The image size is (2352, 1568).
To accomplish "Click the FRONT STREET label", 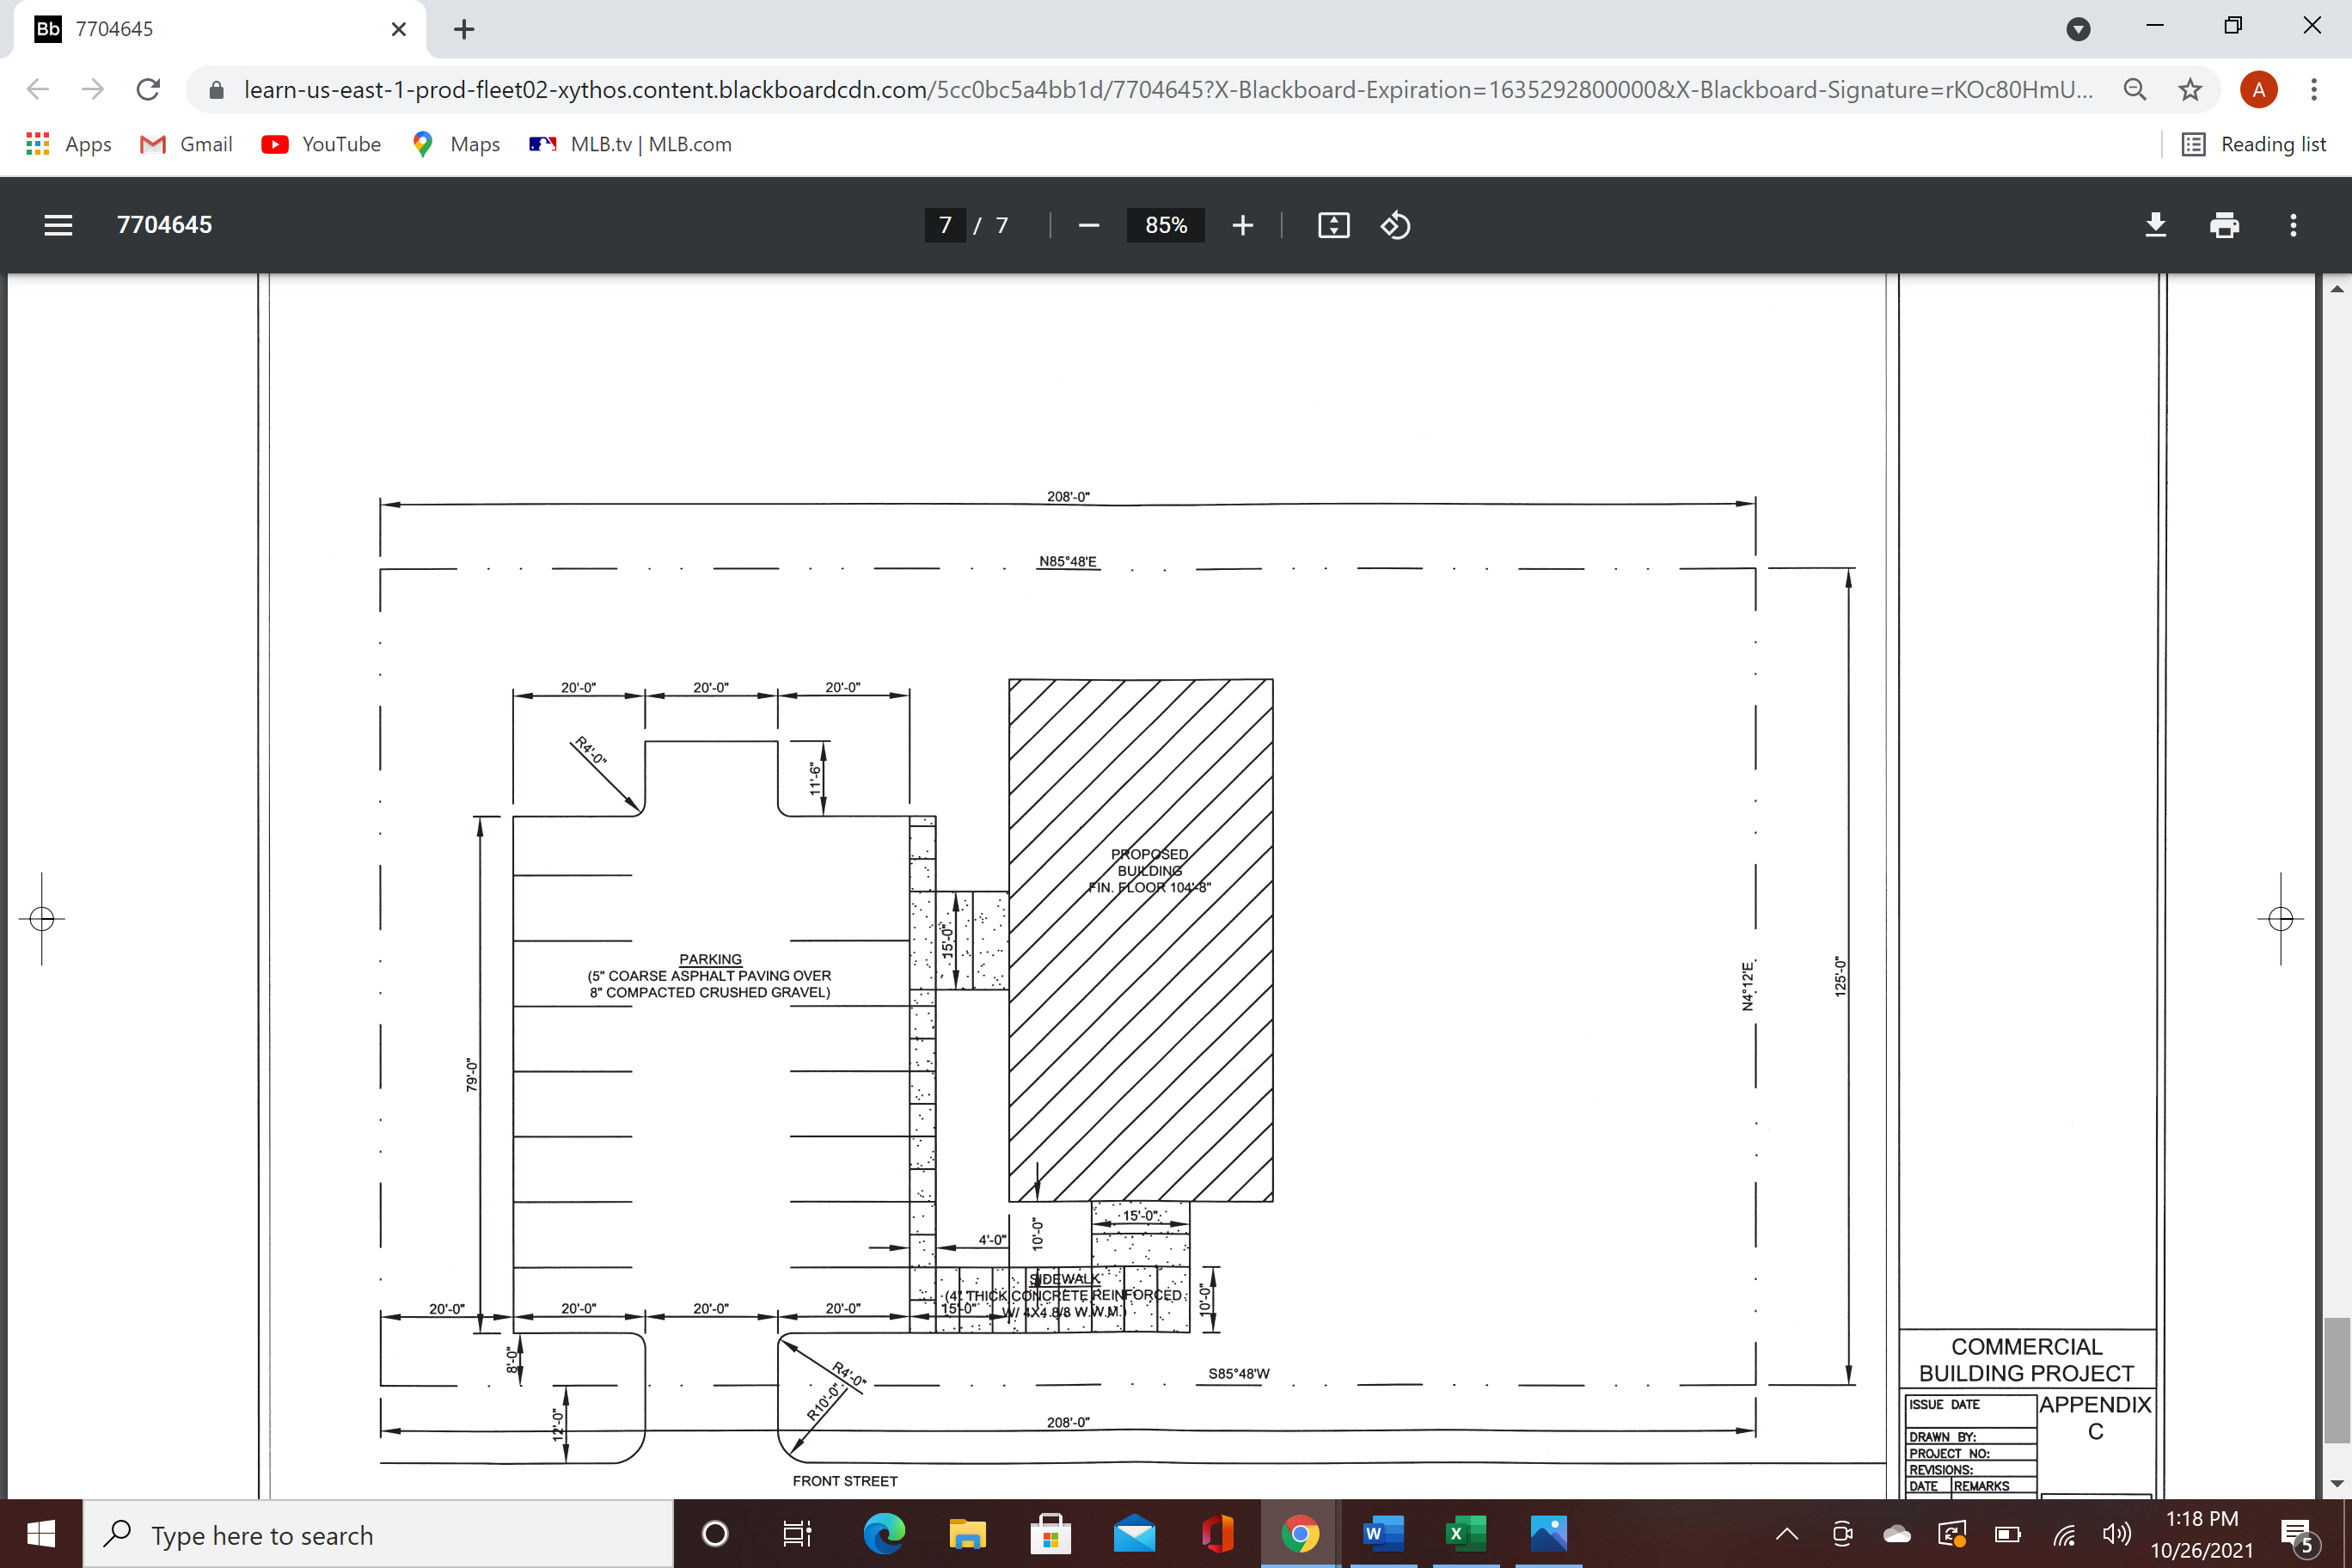I will [x=845, y=1481].
